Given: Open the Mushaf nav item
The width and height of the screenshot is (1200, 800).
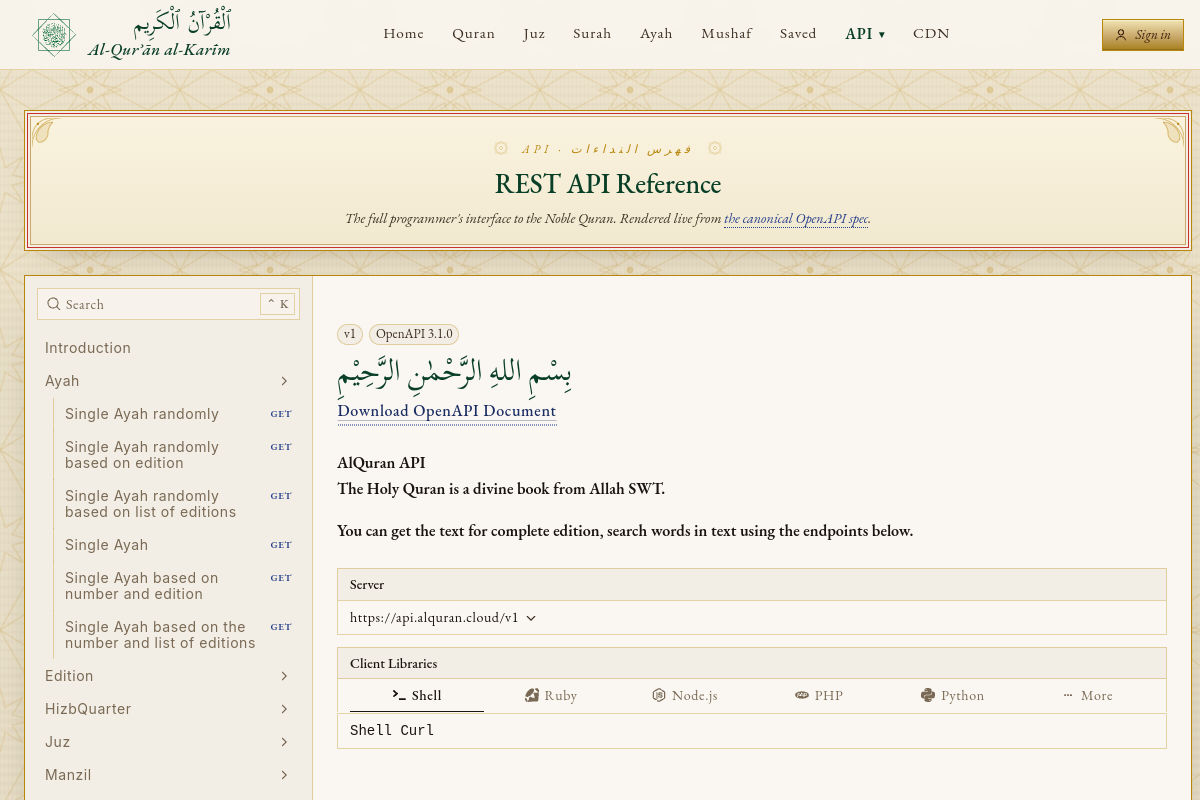Looking at the screenshot, I should pyautogui.click(x=726, y=34).
